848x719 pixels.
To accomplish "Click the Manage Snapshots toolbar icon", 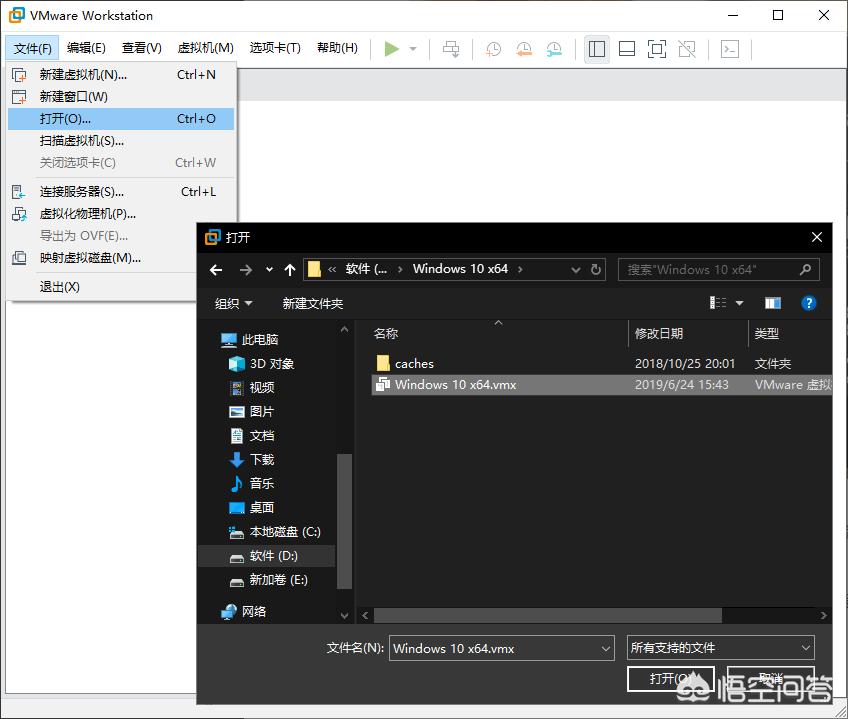I will [554, 49].
